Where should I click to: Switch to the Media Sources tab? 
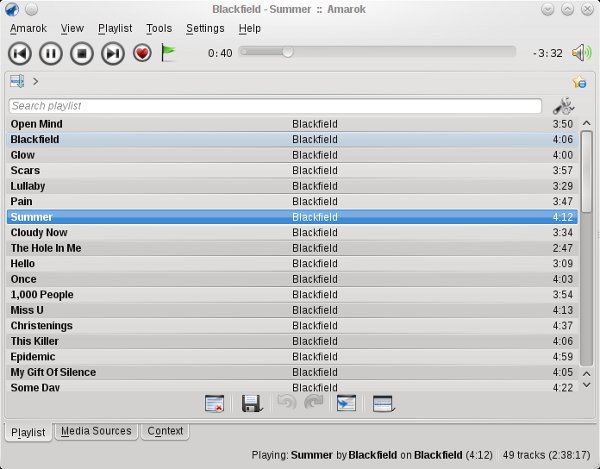pyautogui.click(x=96, y=432)
